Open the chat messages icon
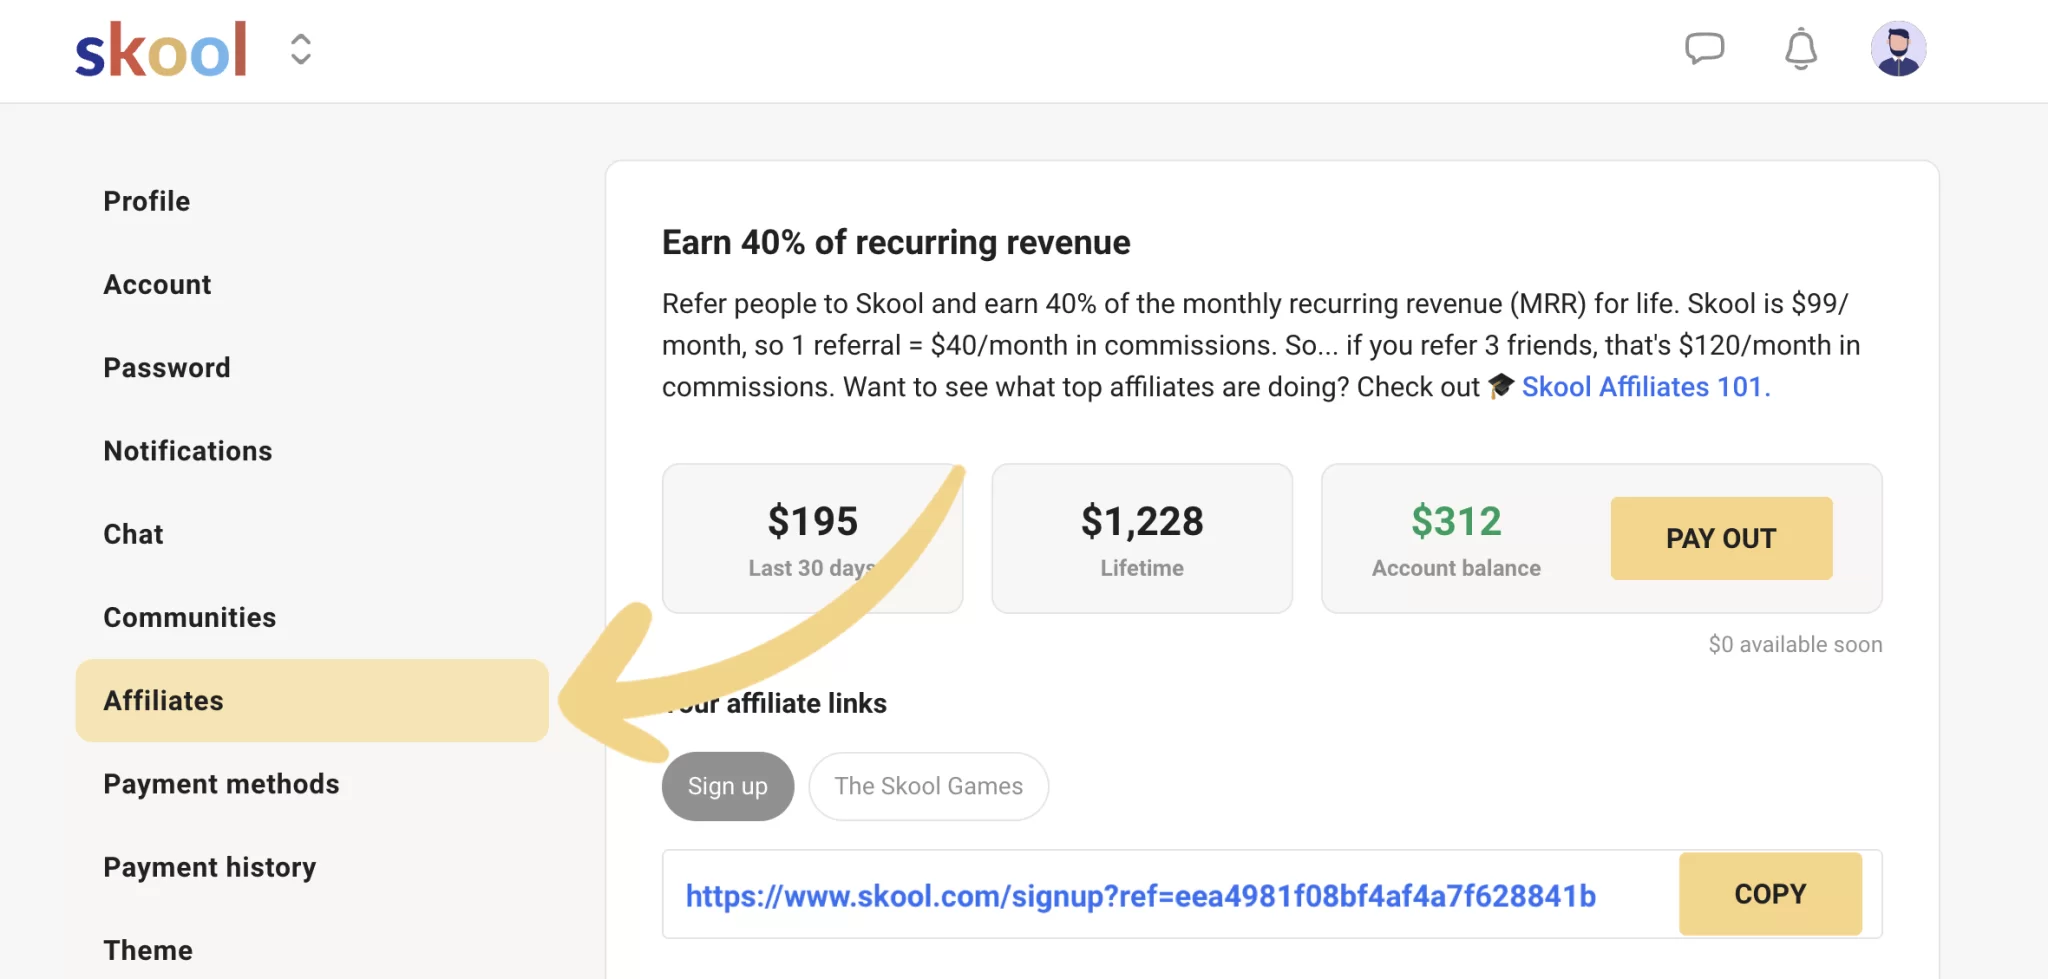 pos(1704,48)
